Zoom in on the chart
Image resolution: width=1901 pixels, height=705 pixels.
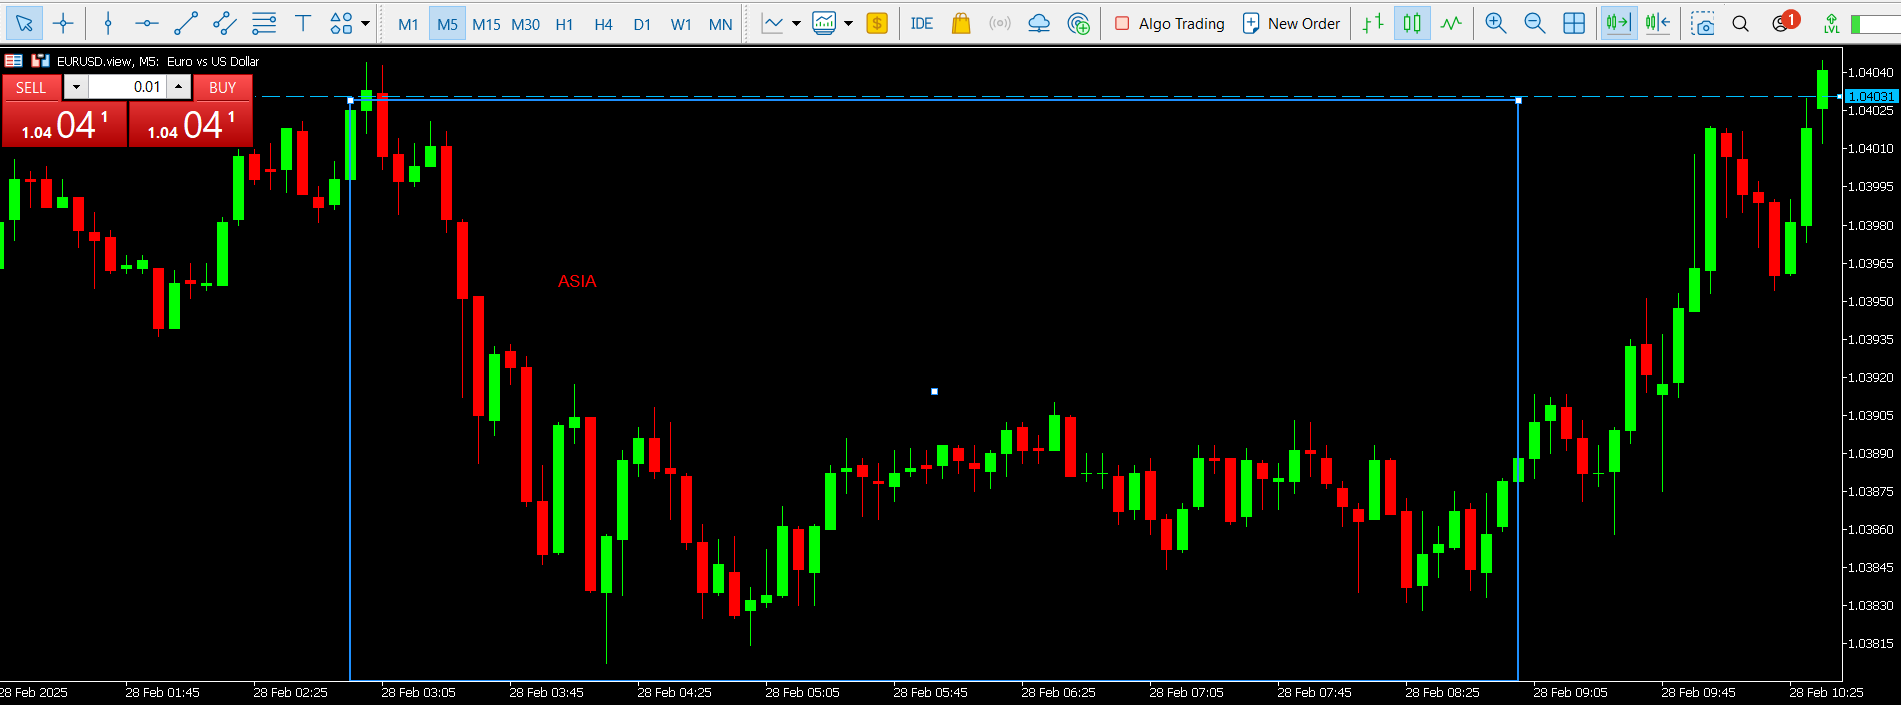pos(1495,23)
